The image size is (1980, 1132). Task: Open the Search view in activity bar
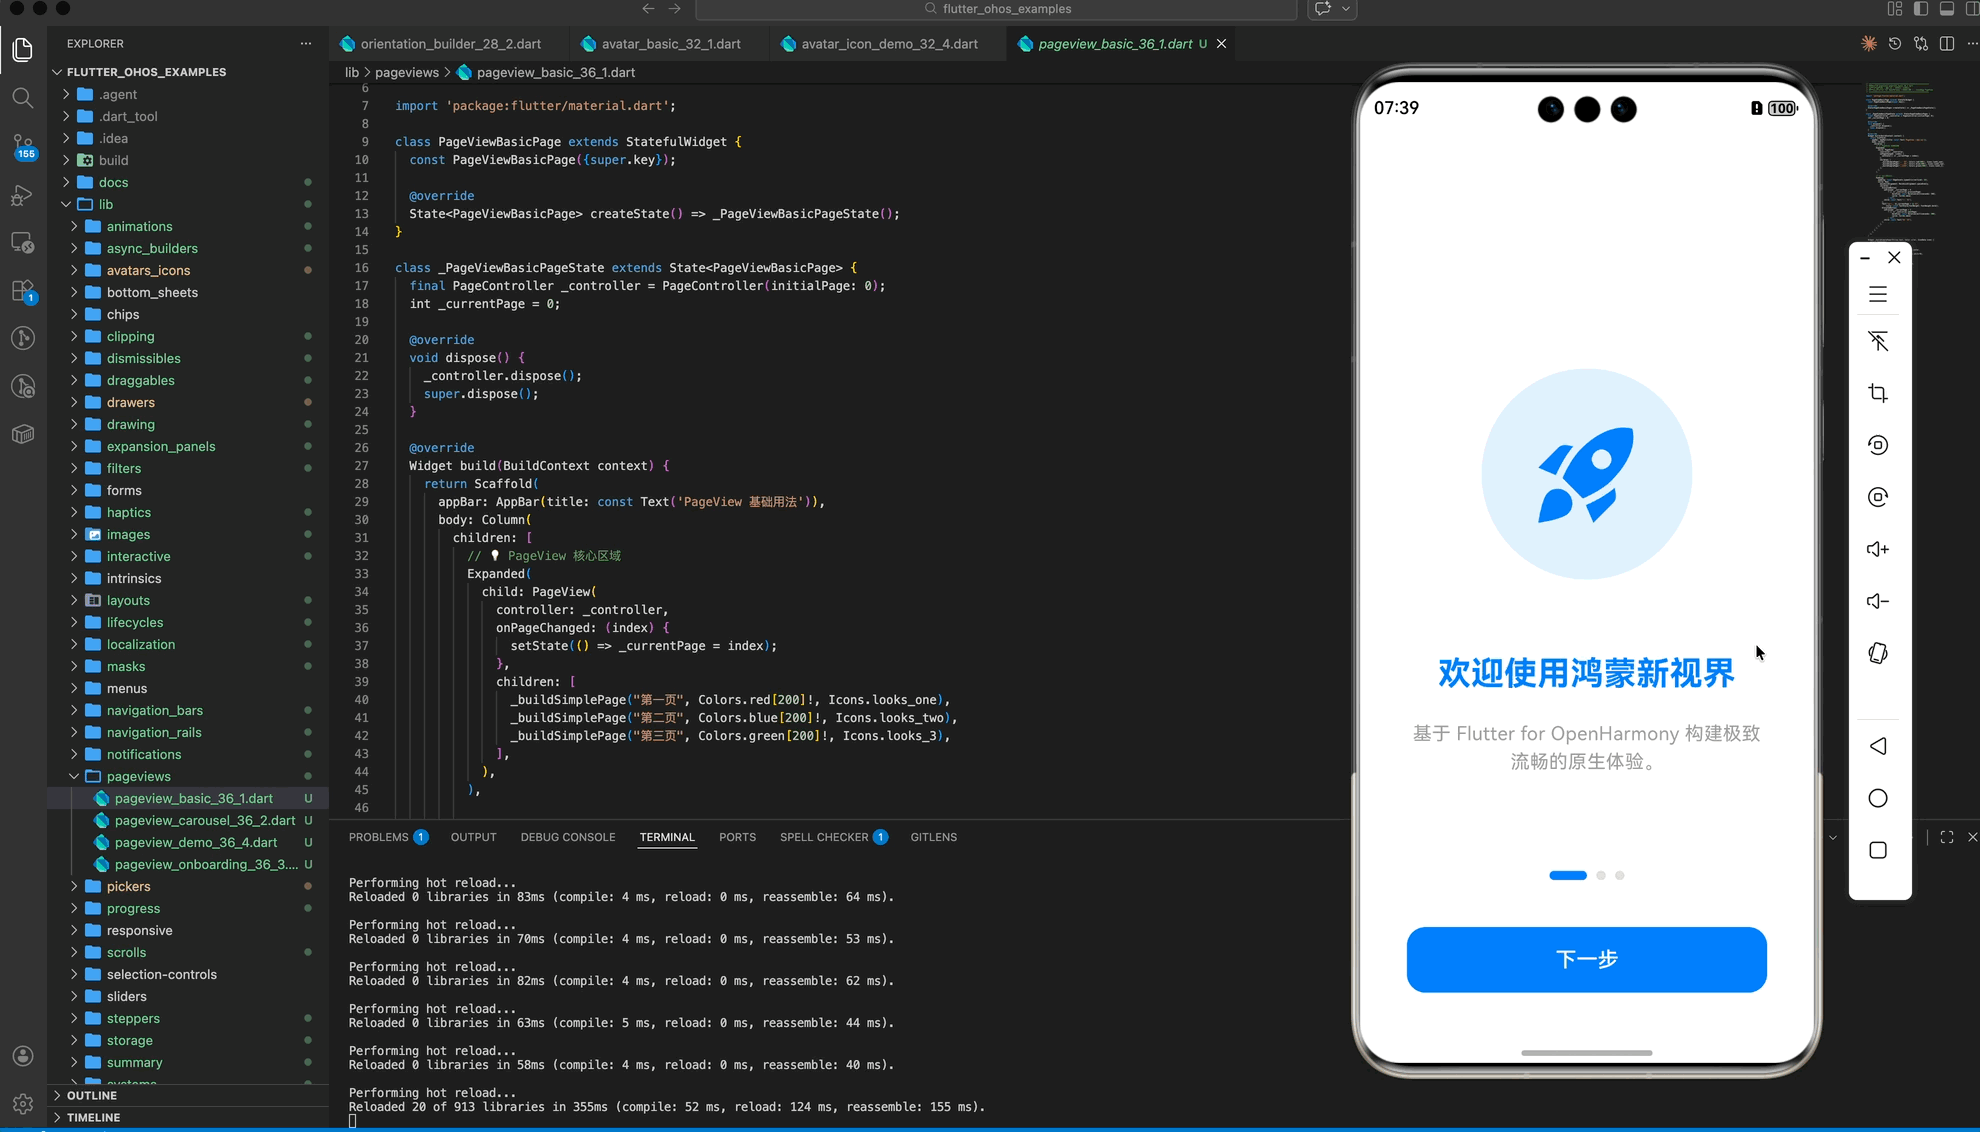tap(22, 98)
